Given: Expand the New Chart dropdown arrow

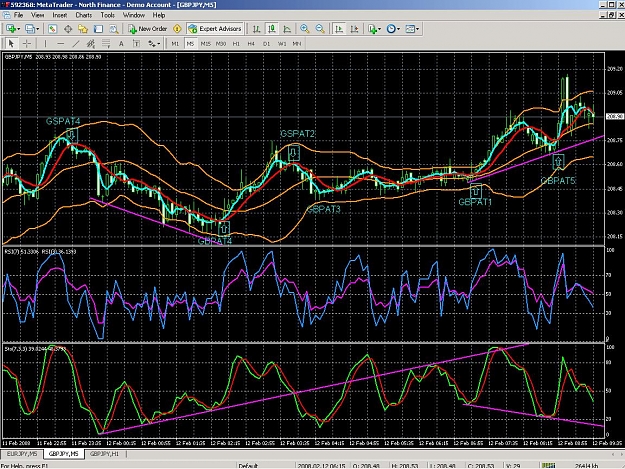Looking at the screenshot, I should [x=18, y=29].
